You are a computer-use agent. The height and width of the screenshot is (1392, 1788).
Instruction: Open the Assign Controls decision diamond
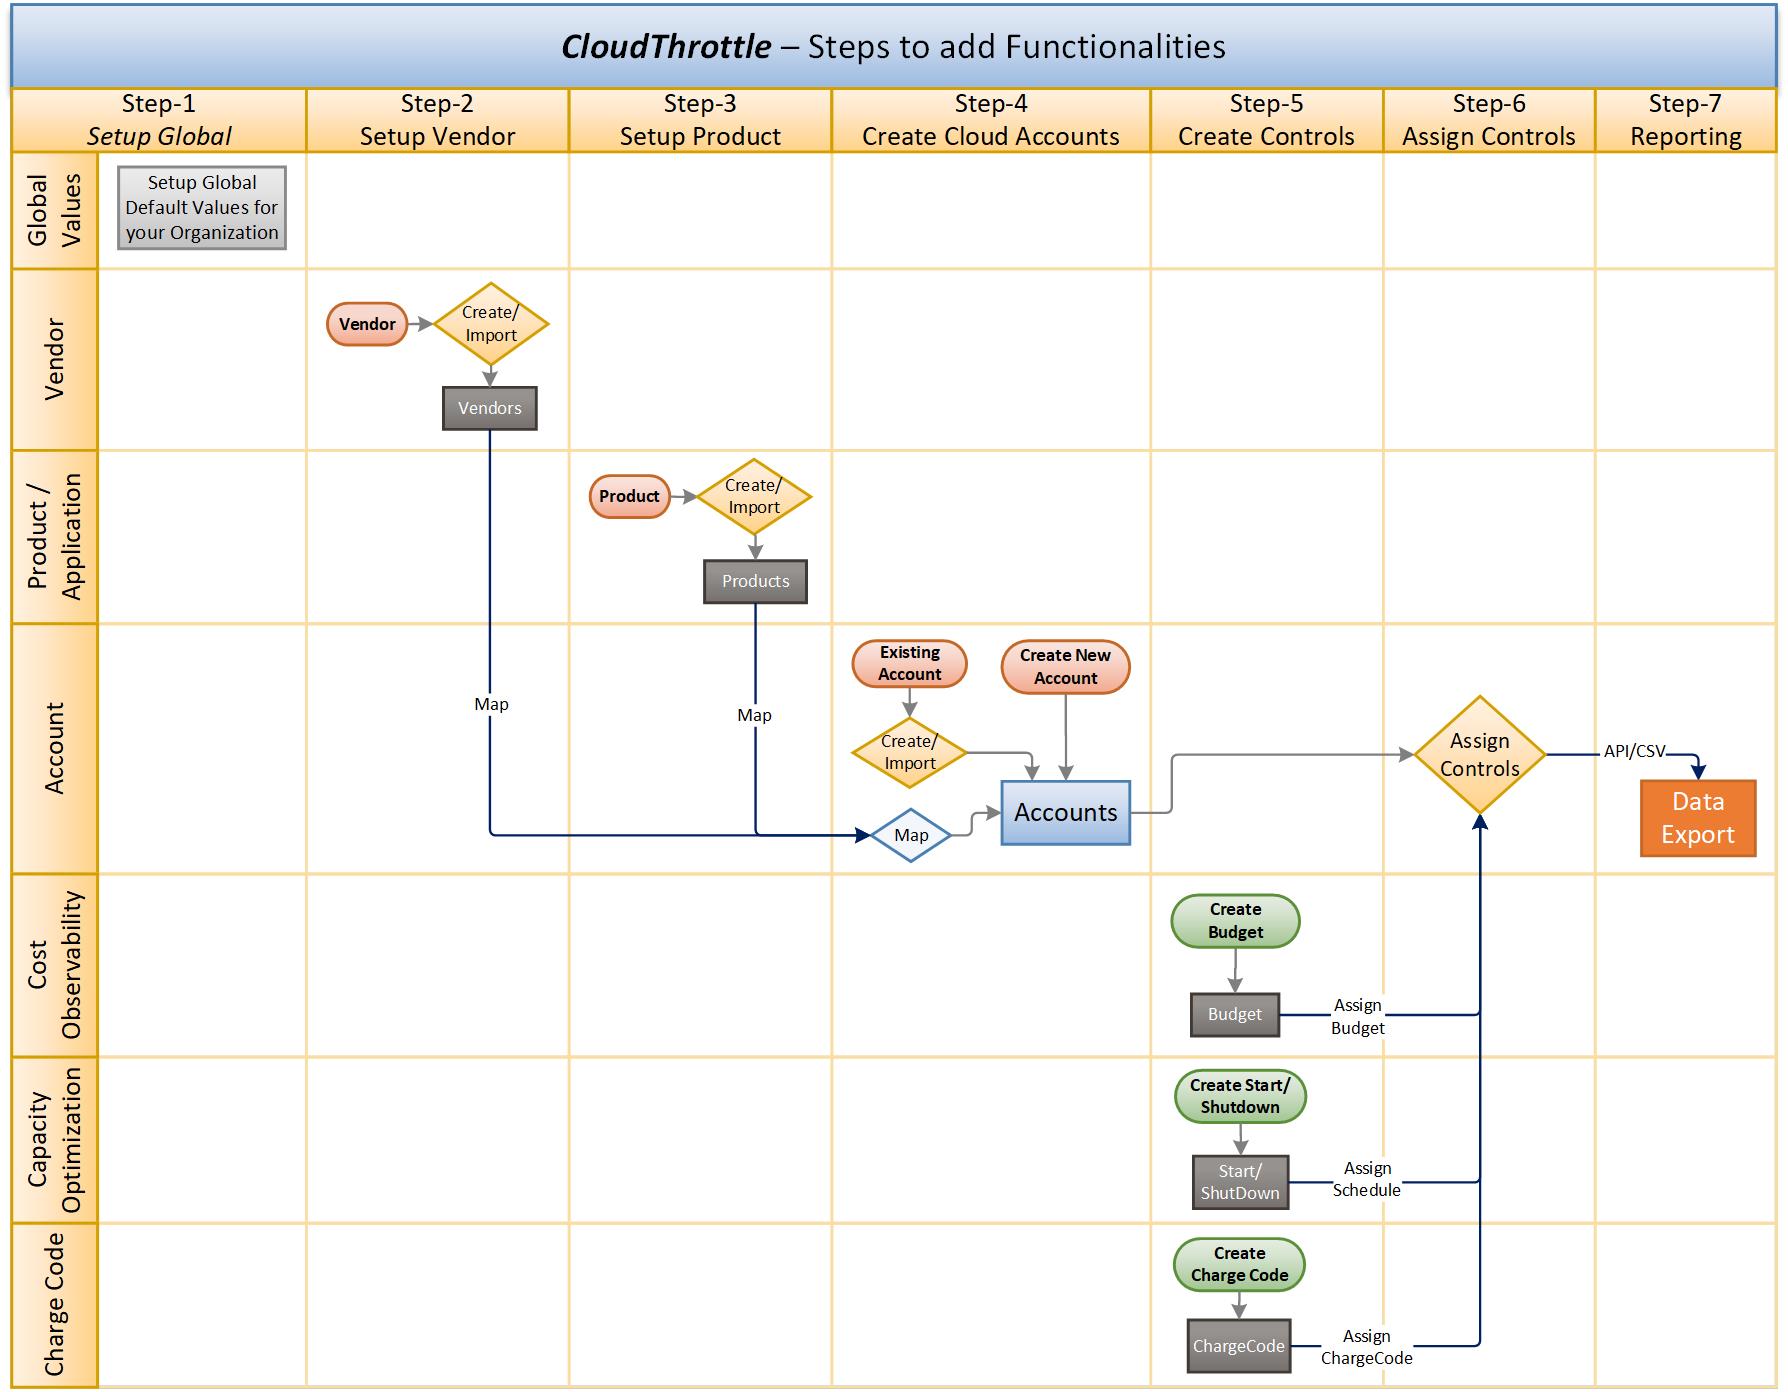click(1478, 753)
